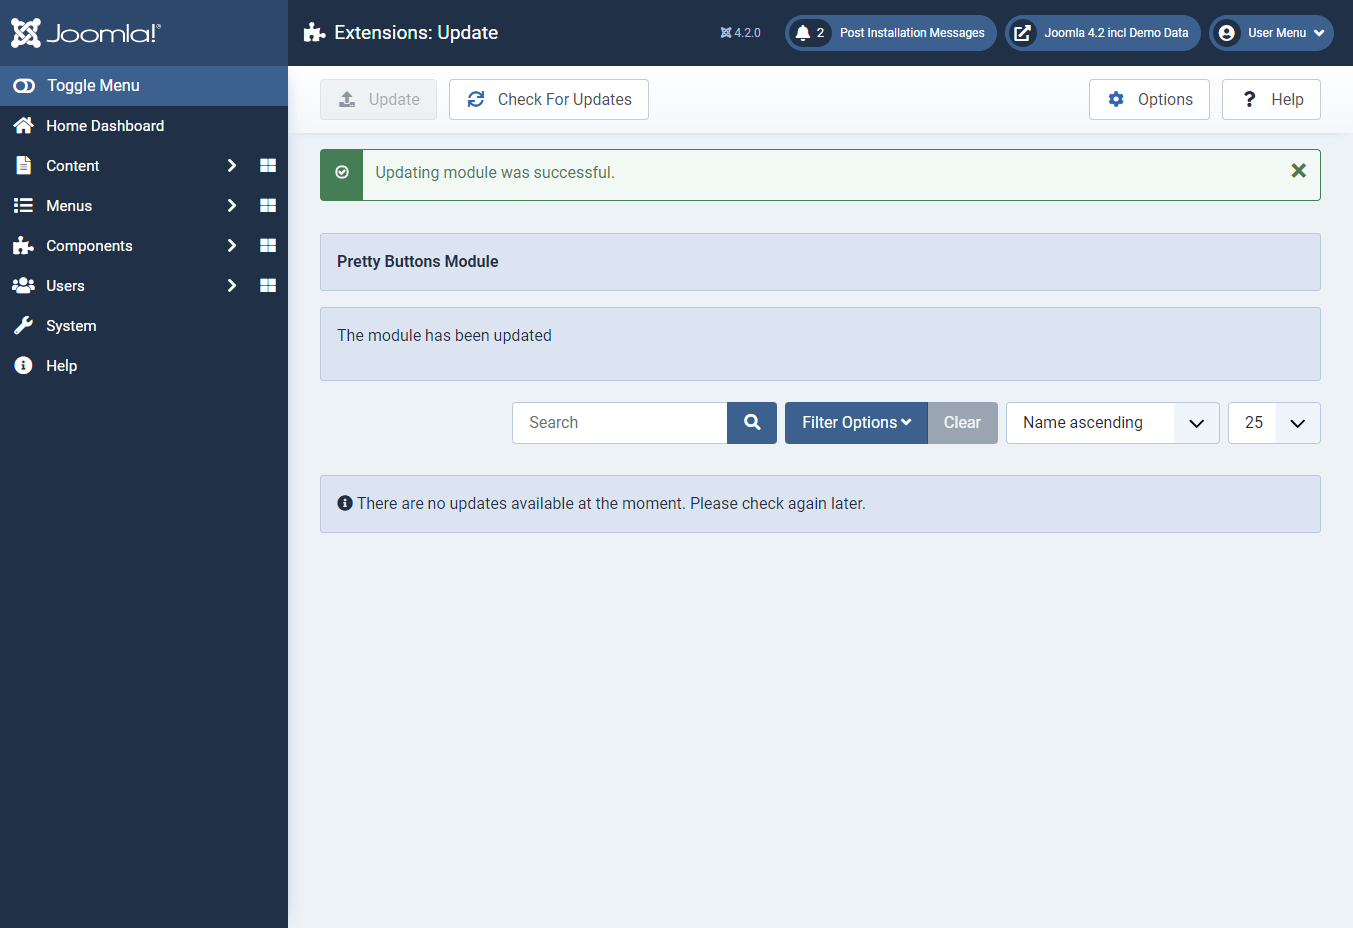Open the Name ascending sort dropdown

pyautogui.click(x=1111, y=422)
